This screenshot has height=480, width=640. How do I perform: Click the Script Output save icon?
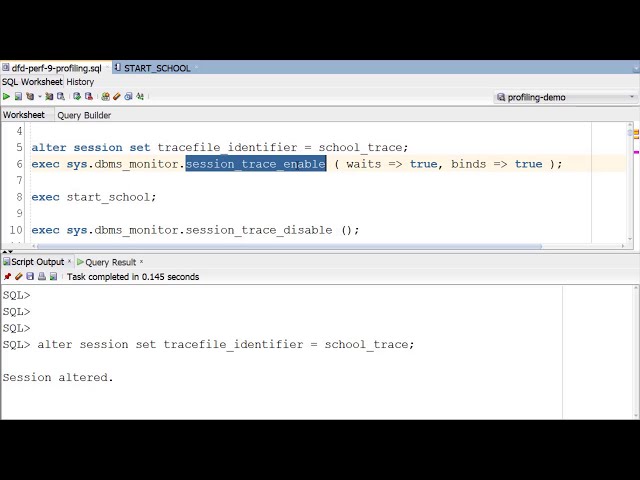point(30,277)
